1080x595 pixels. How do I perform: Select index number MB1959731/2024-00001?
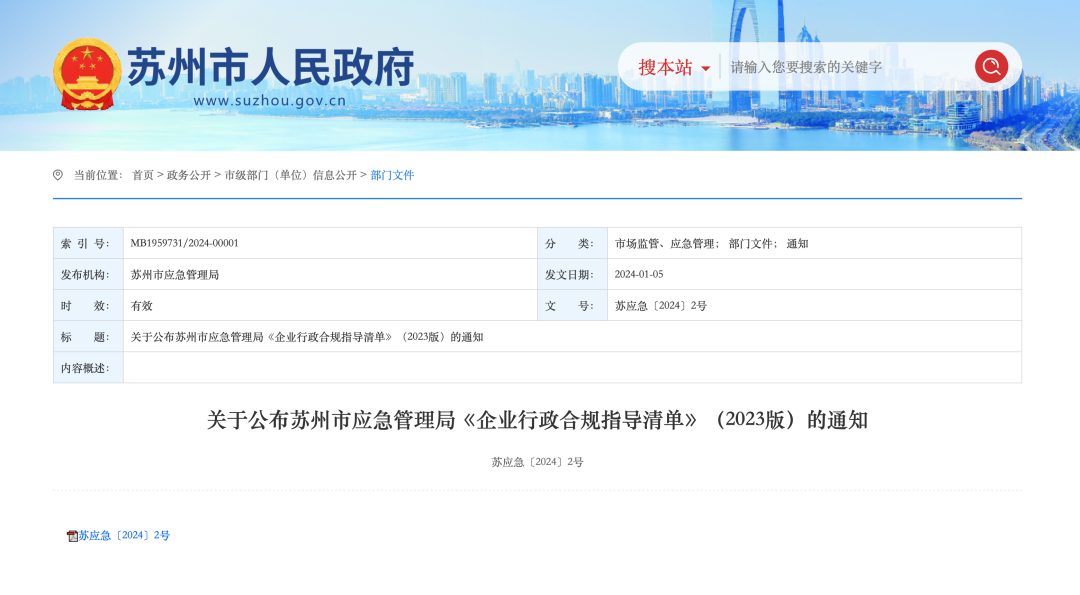pyautogui.click(x=185, y=243)
